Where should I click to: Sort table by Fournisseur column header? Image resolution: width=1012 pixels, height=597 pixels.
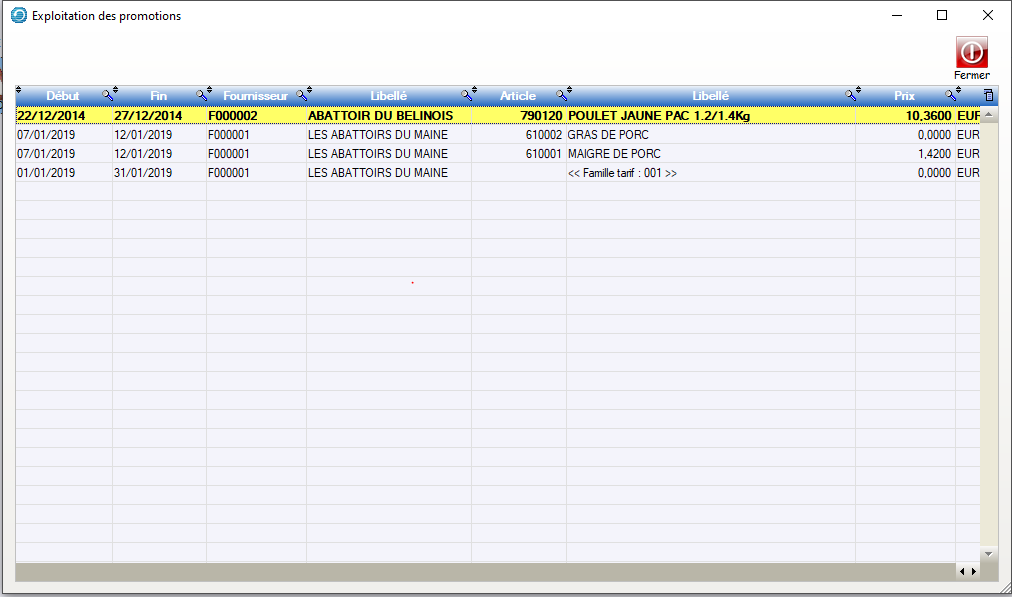pyautogui.click(x=254, y=96)
